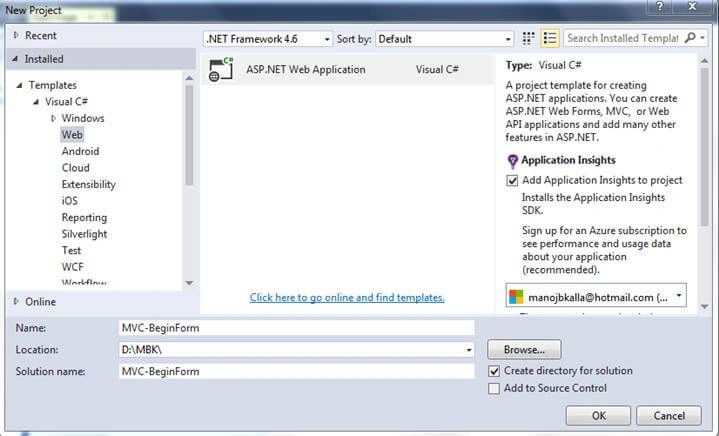Switch to medium icons list view

click(x=550, y=39)
